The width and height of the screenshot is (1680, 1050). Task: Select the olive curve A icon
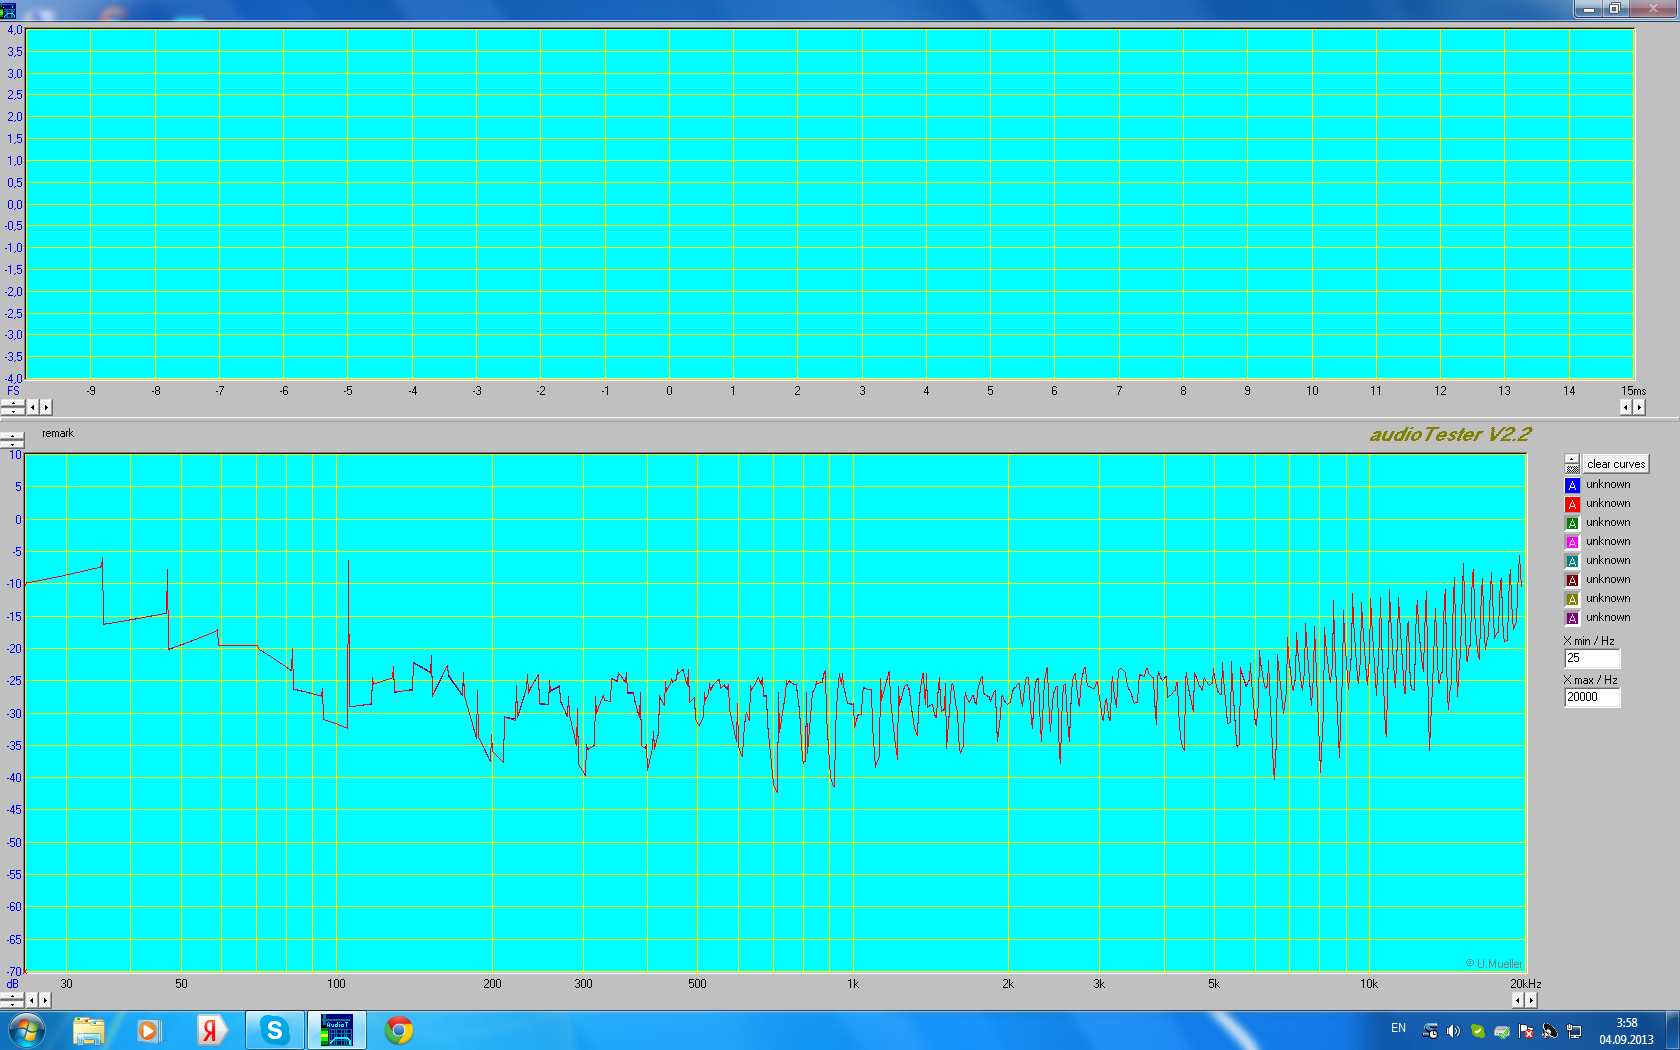pyautogui.click(x=1572, y=599)
